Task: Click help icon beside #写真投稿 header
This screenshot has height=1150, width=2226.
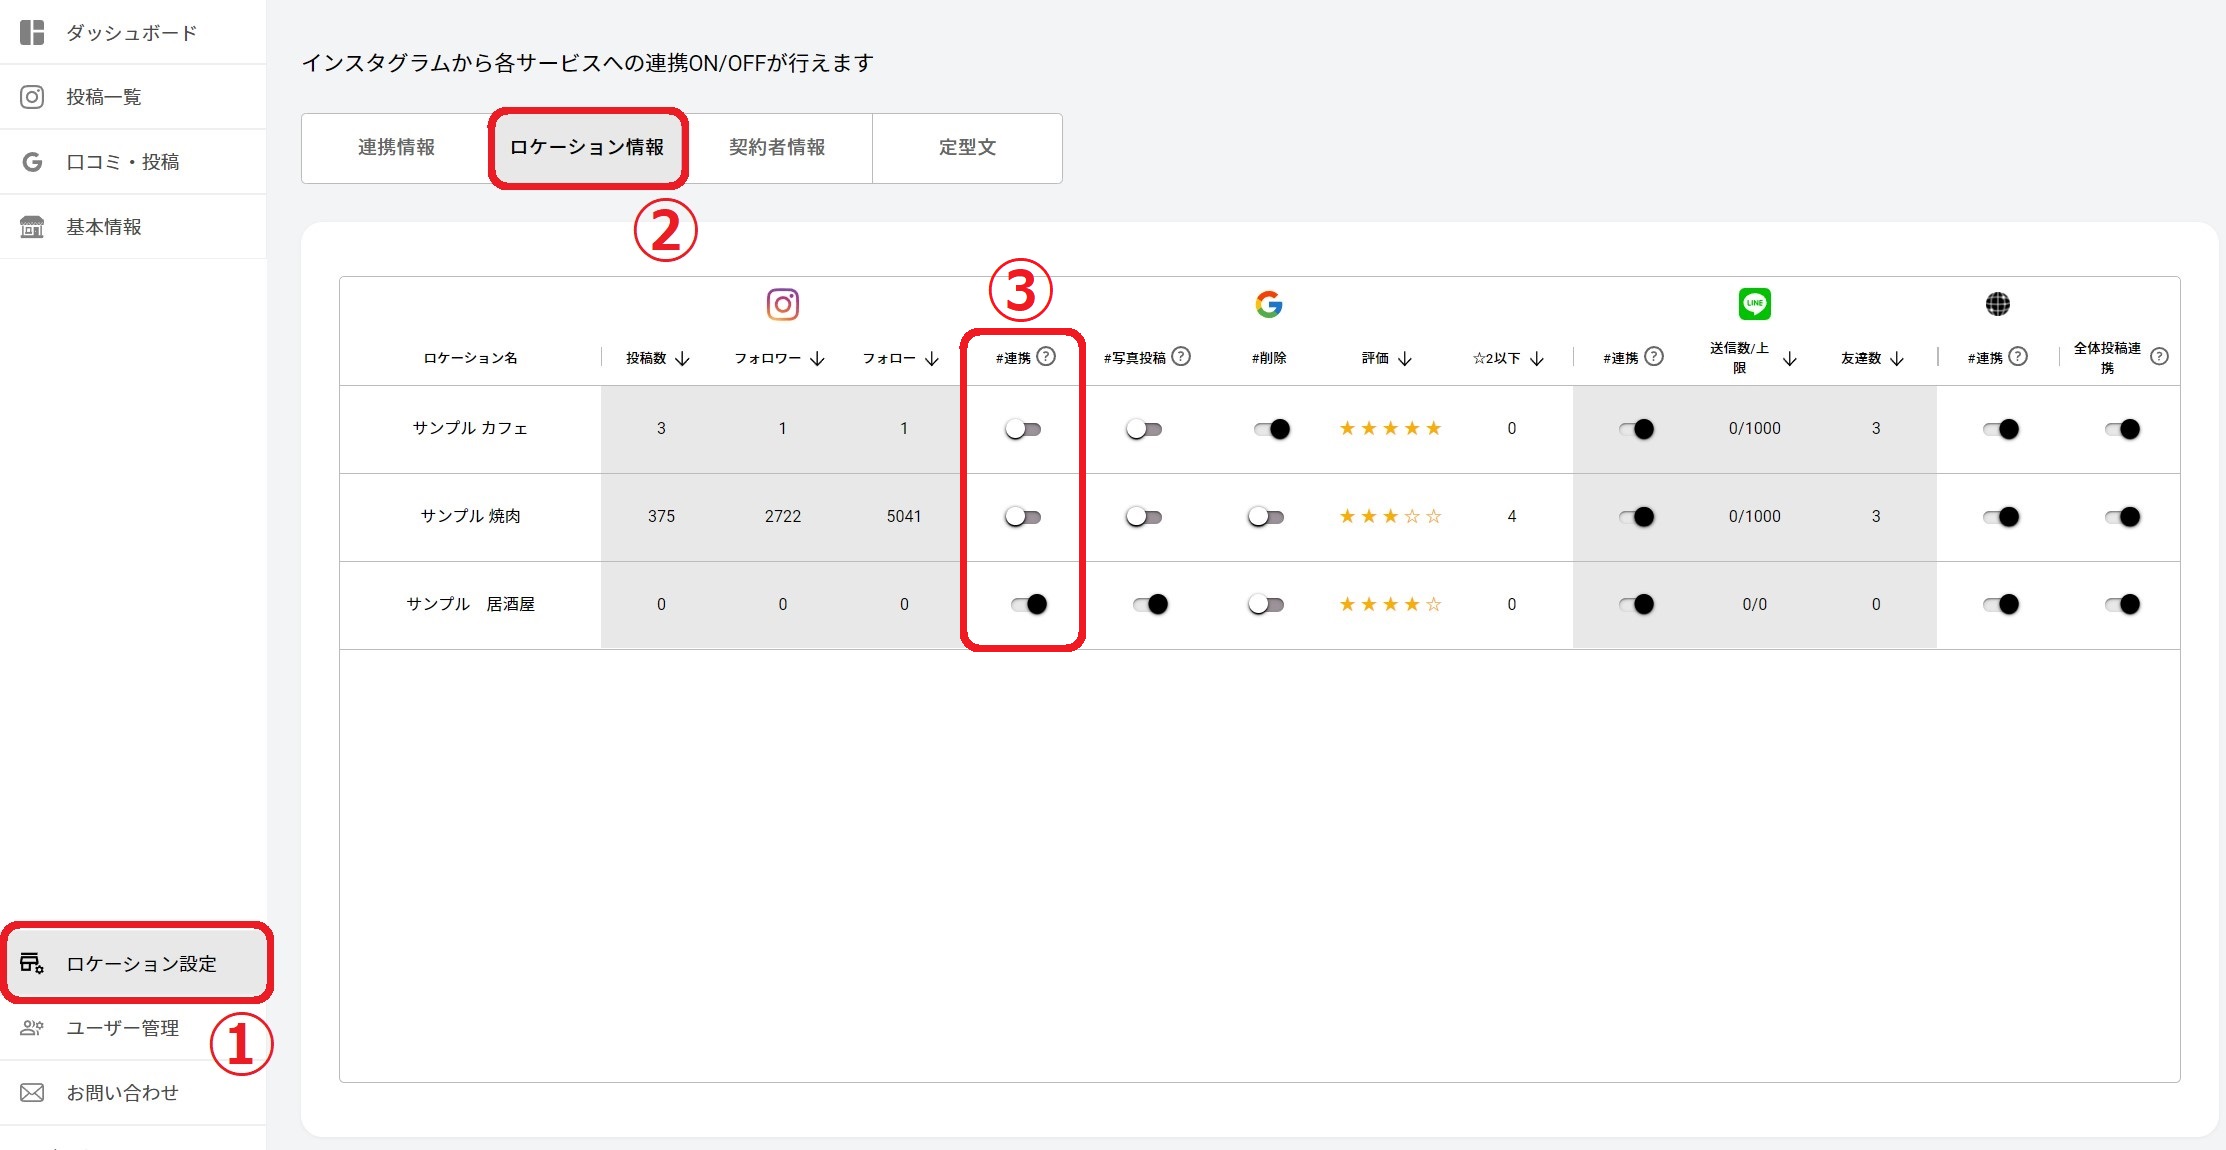Action: tap(1181, 356)
